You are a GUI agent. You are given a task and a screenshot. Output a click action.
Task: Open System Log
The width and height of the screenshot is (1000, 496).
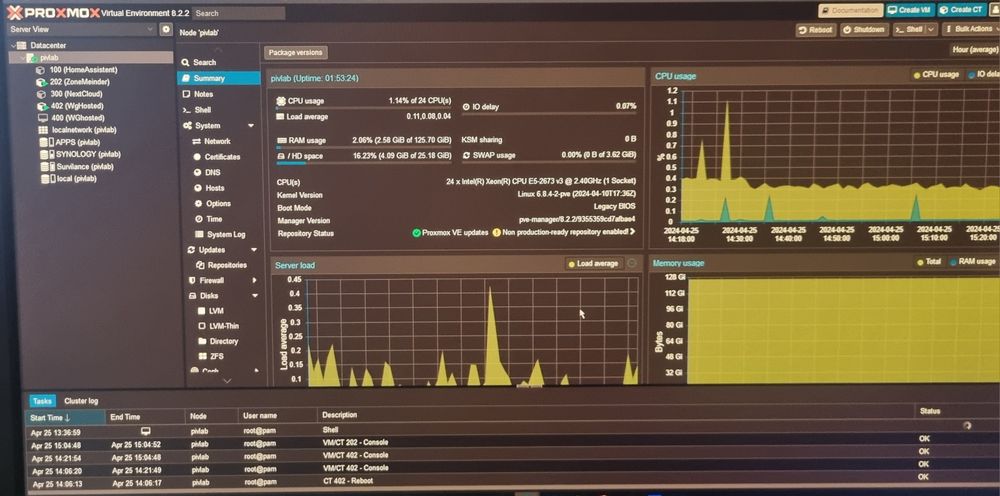click(x=226, y=234)
